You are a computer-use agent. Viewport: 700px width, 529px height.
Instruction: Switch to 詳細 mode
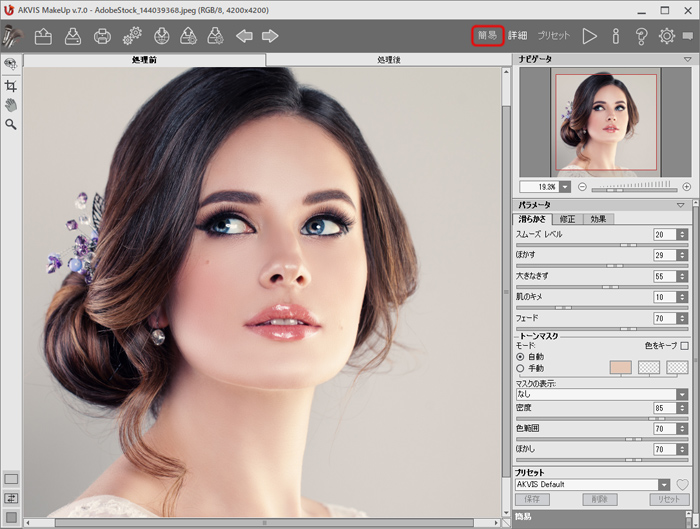517,36
